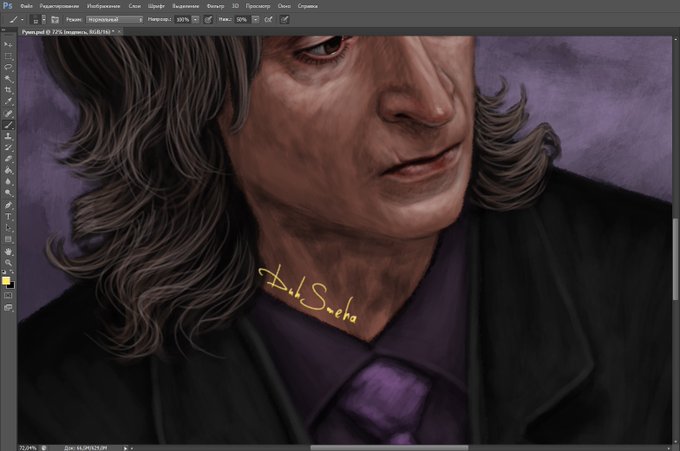Click the yellow foreground color swatch
680x451 pixels.
[x=6, y=281]
